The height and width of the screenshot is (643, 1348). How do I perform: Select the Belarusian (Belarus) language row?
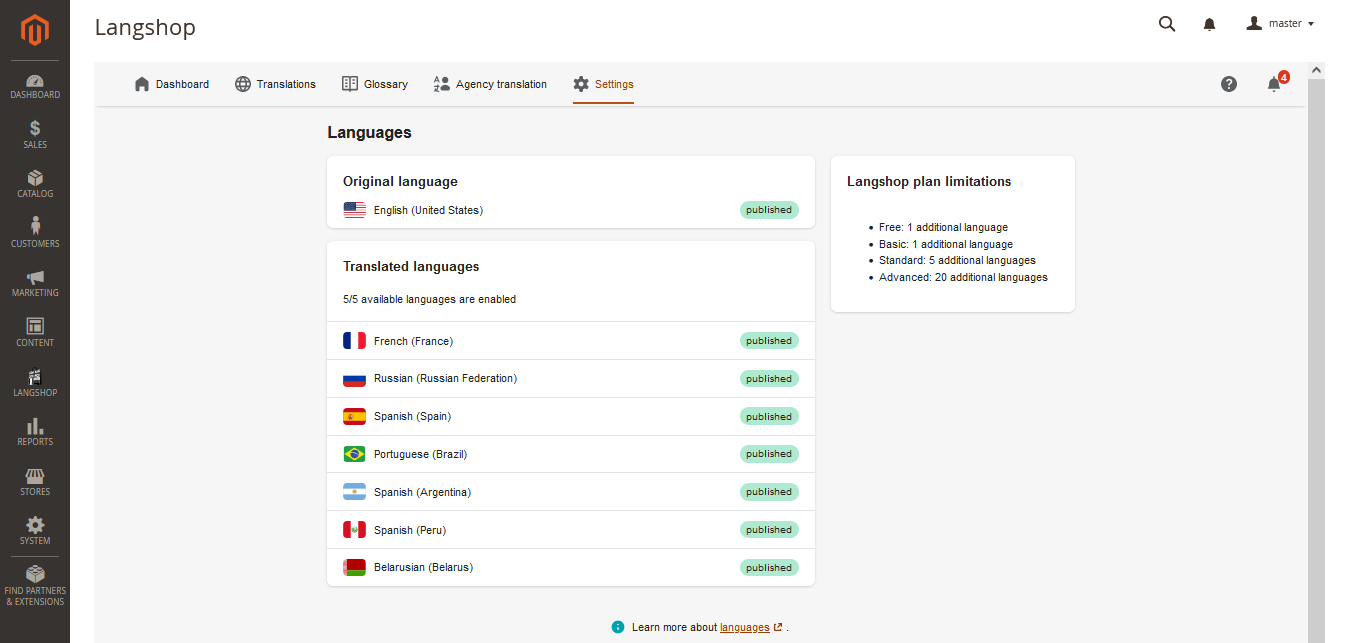[571, 568]
